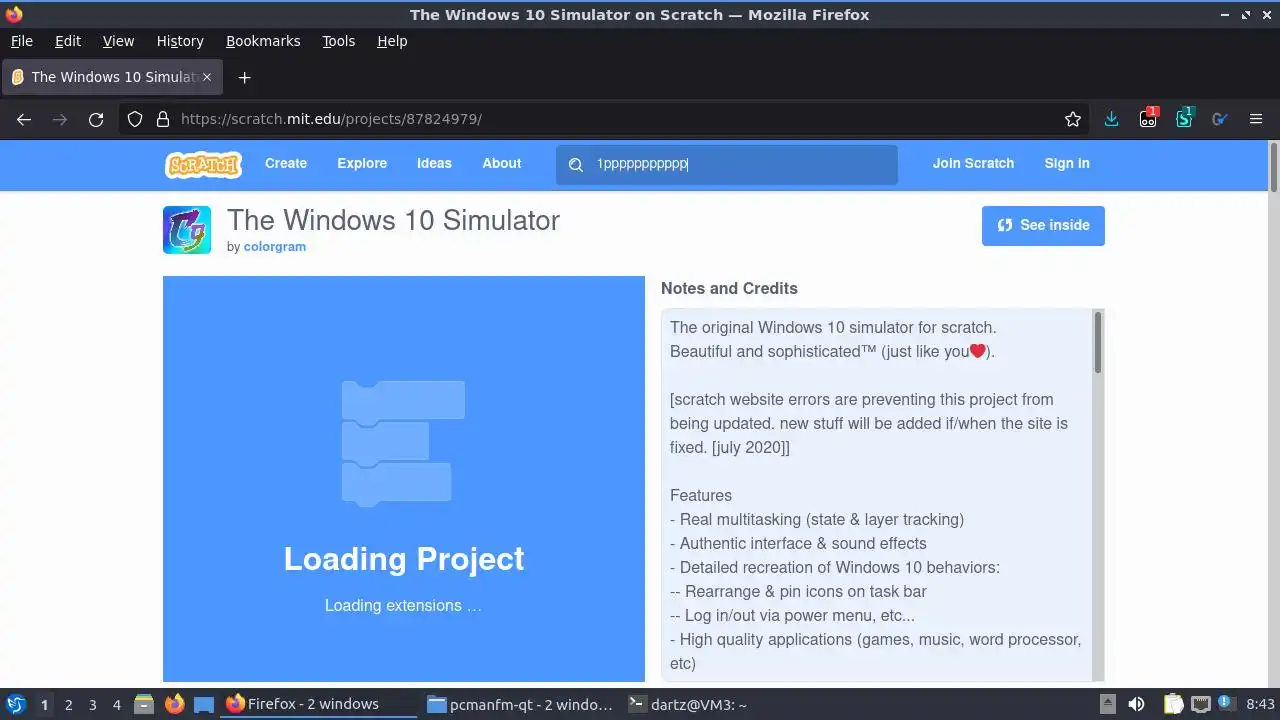Click Sign in link
The image size is (1280, 720).
1067,164
